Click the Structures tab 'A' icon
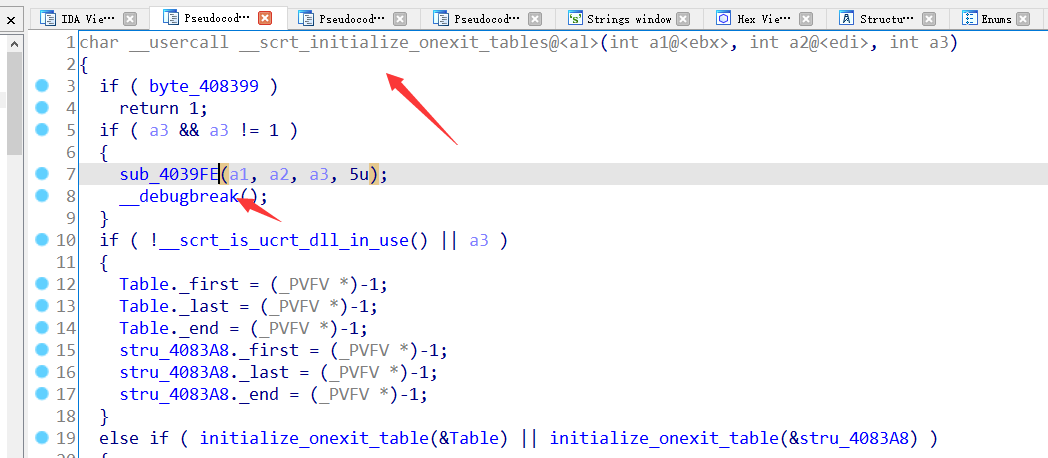1048x458 pixels. click(x=847, y=19)
